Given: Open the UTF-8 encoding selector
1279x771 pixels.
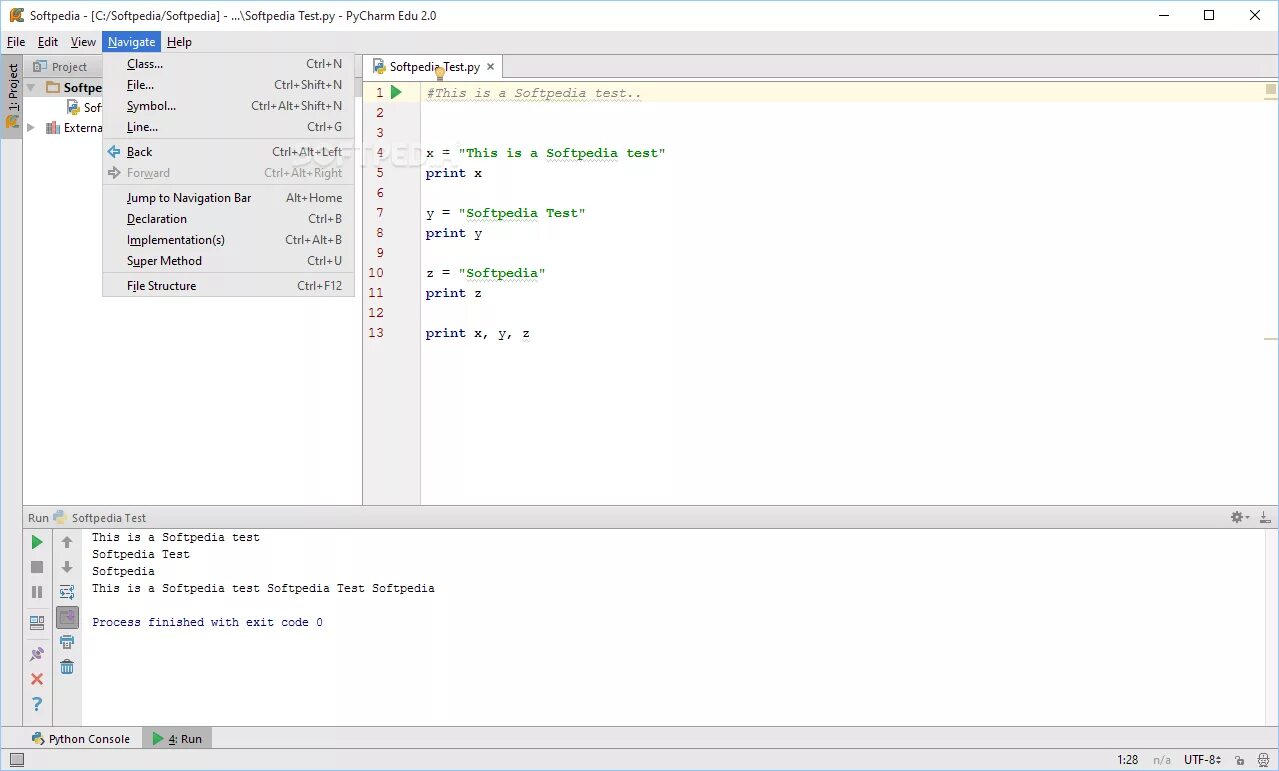Looking at the screenshot, I should click(1202, 760).
